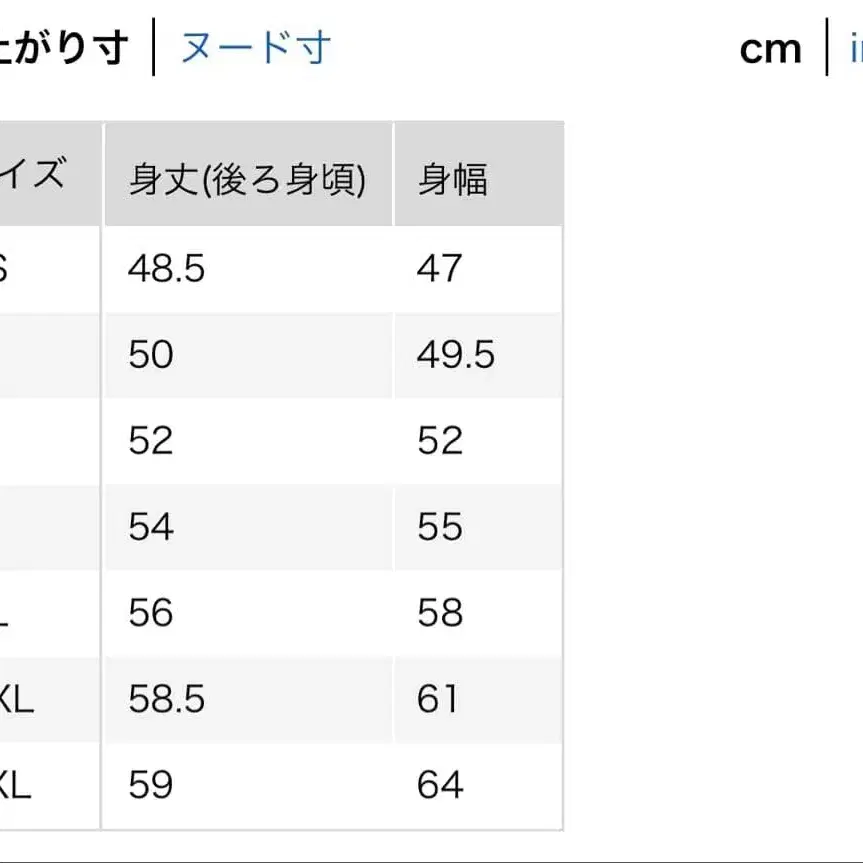Select the 47 body width value

pos(440,269)
